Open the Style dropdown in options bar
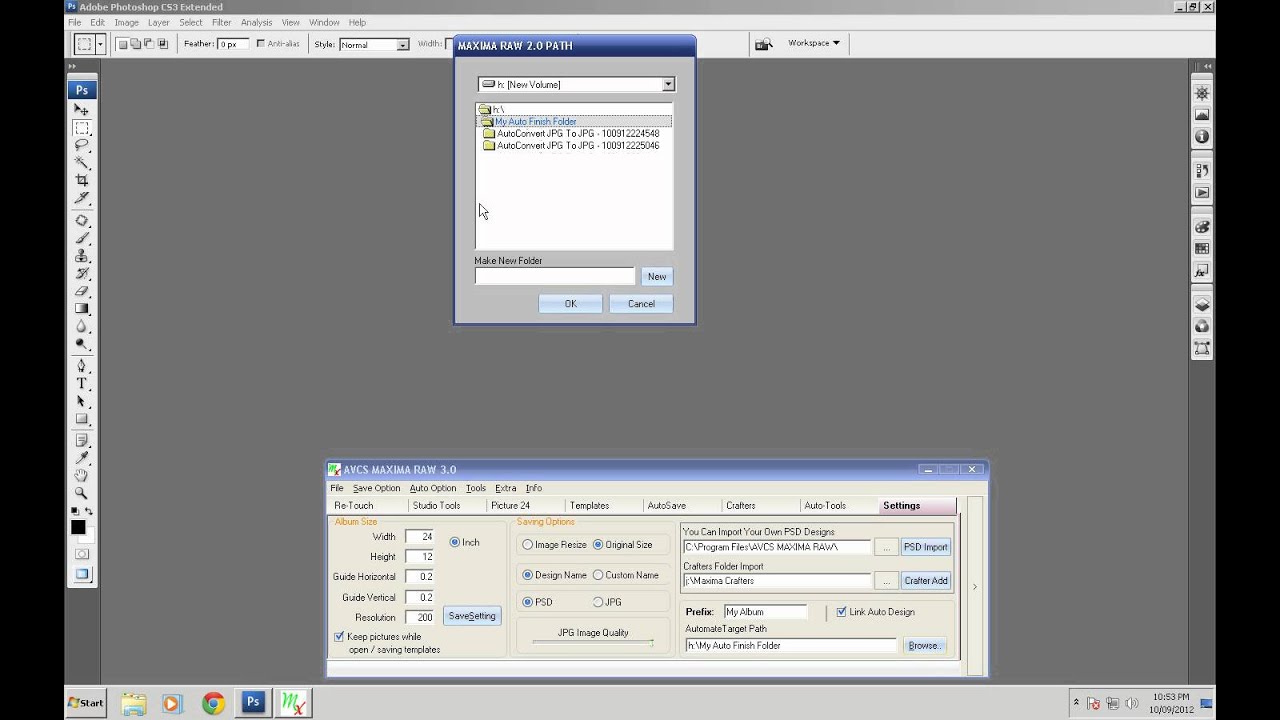Screen dimensions: 1280x720 click(x=403, y=45)
